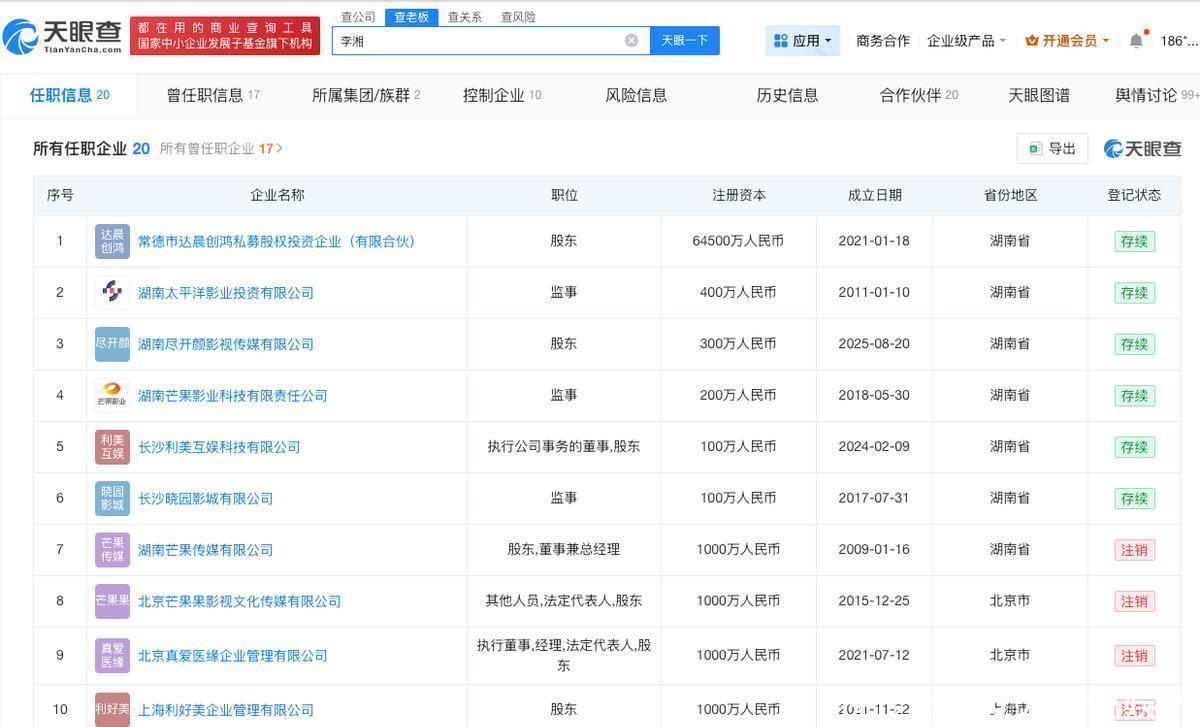The image size is (1200, 727).
Task: Click the 芒果影业 logo in row 4
Action: pyautogui.click(x=112, y=395)
